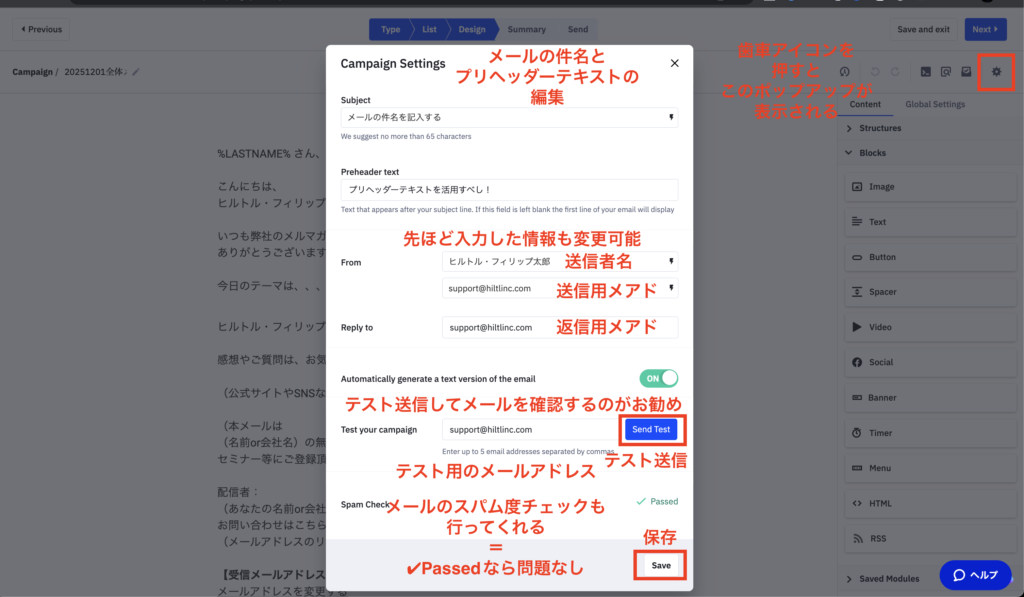Screen dimensions: 1024x597
Task: Click the Preheader text input field
Action: click(x=509, y=189)
